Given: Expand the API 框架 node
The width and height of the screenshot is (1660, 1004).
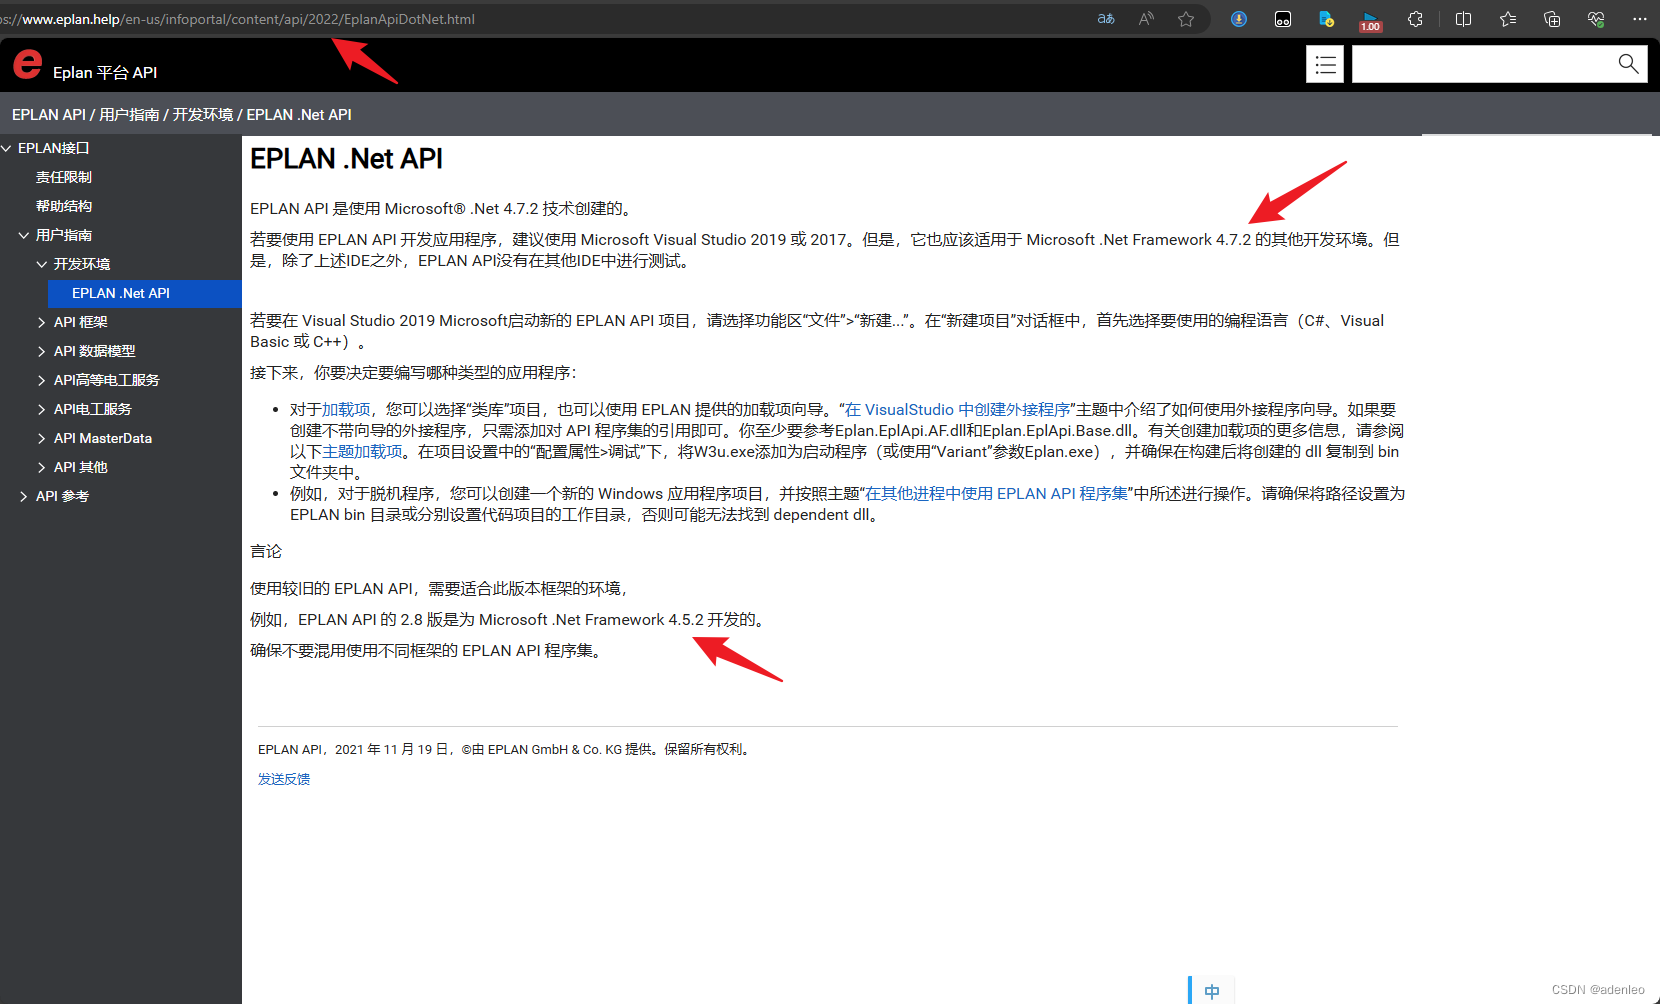Looking at the screenshot, I should (42, 322).
